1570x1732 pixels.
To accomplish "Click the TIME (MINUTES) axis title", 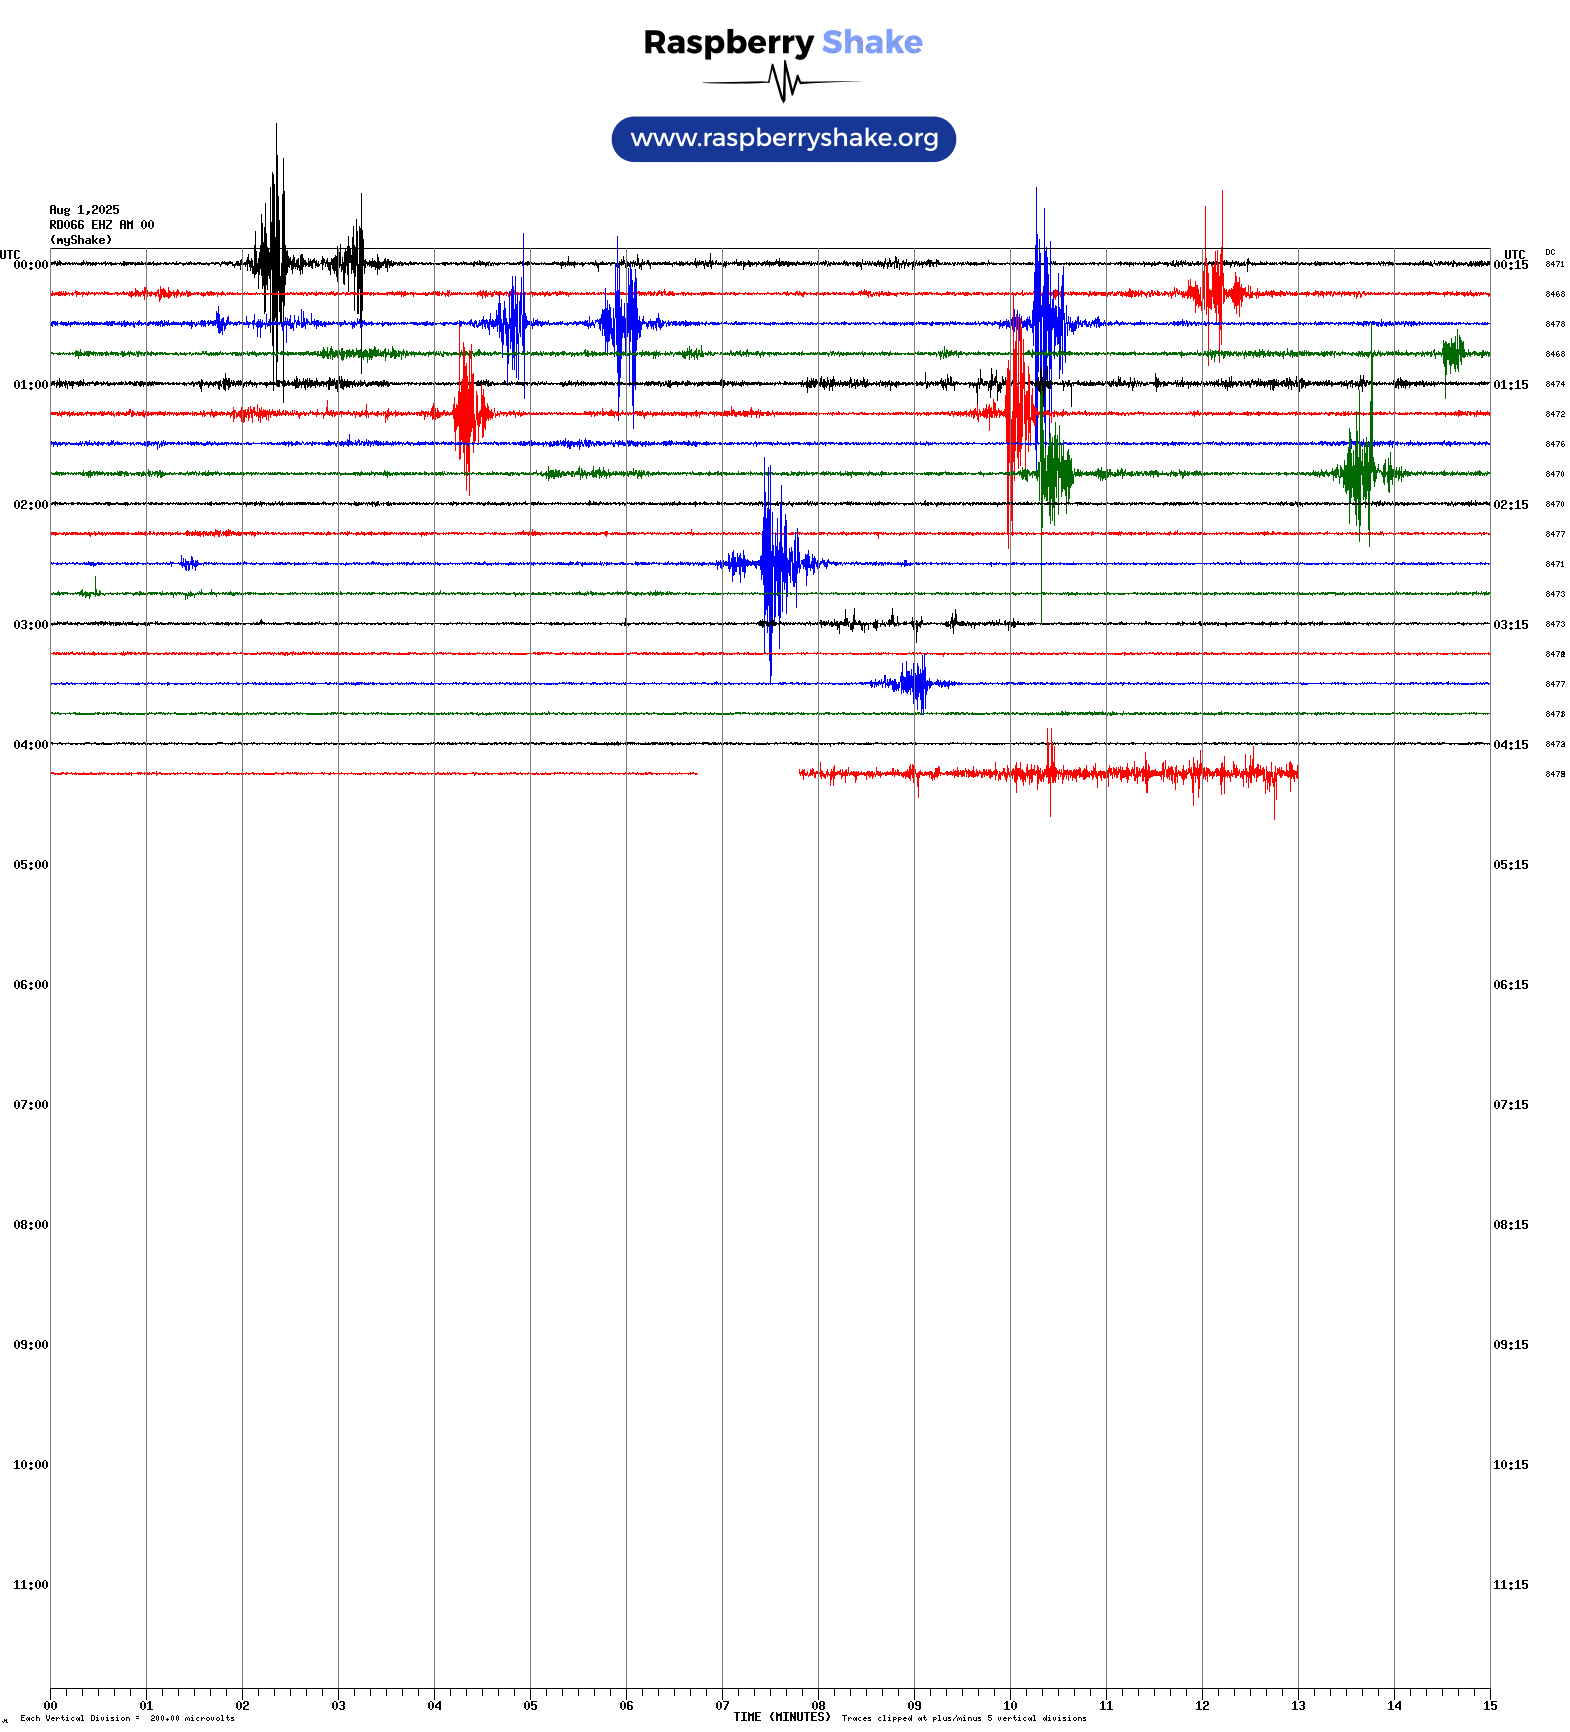I will pyautogui.click(x=781, y=1717).
